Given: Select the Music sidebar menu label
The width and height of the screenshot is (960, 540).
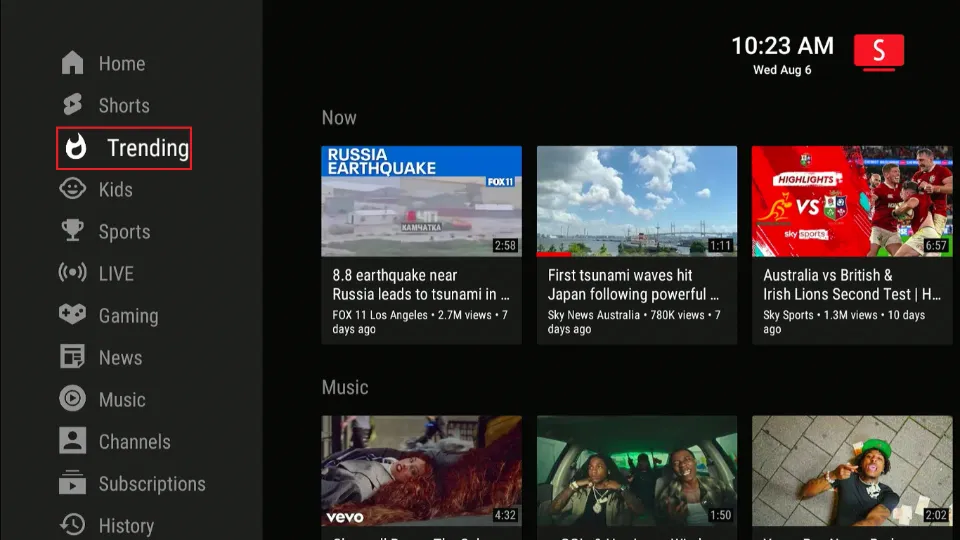Looking at the screenshot, I should (122, 400).
